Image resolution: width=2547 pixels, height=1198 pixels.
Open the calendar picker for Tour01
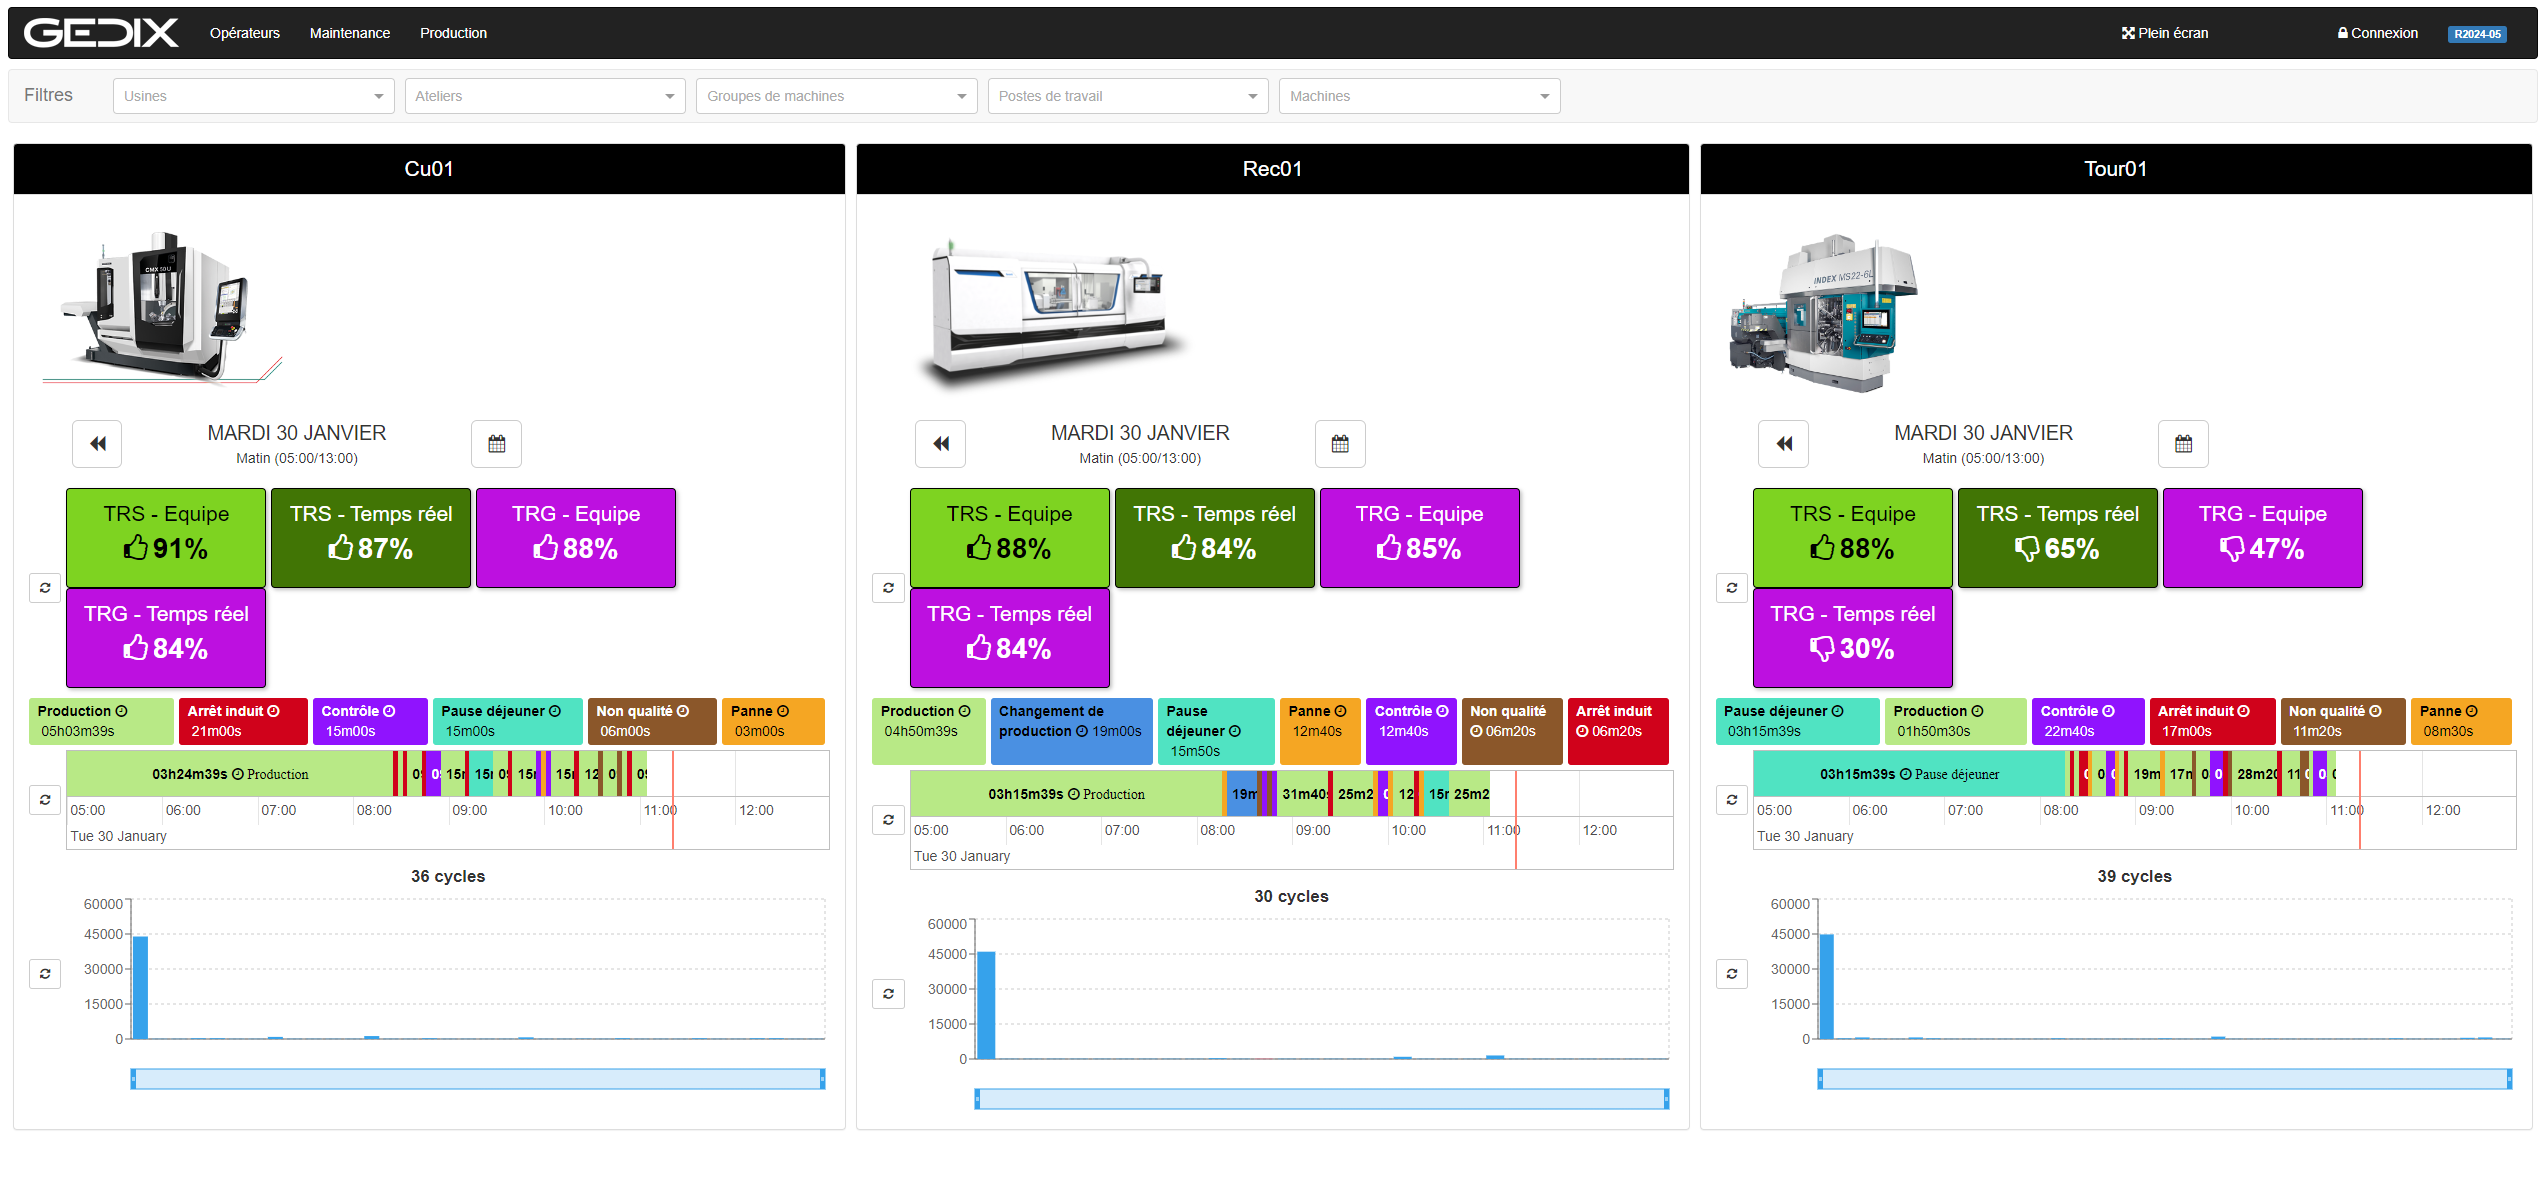pos(2183,444)
